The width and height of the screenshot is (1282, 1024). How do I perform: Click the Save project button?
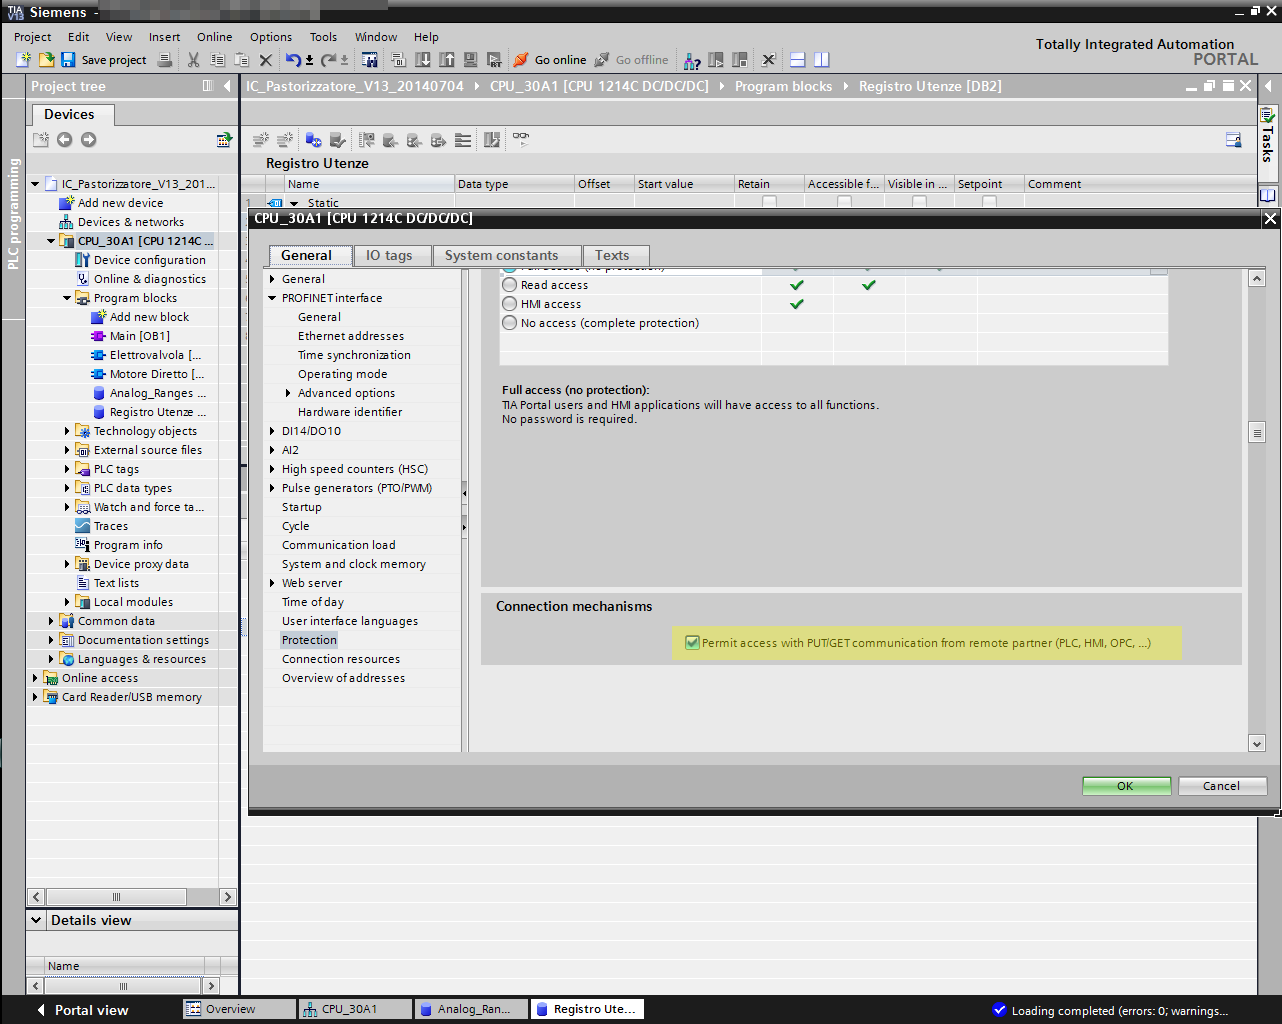pos(104,60)
